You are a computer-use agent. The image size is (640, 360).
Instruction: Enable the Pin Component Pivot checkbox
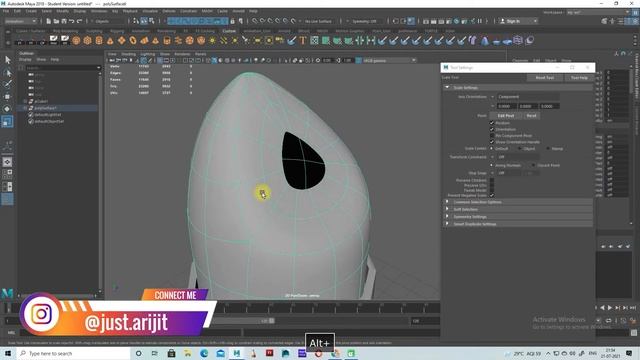tap(492, 136)
